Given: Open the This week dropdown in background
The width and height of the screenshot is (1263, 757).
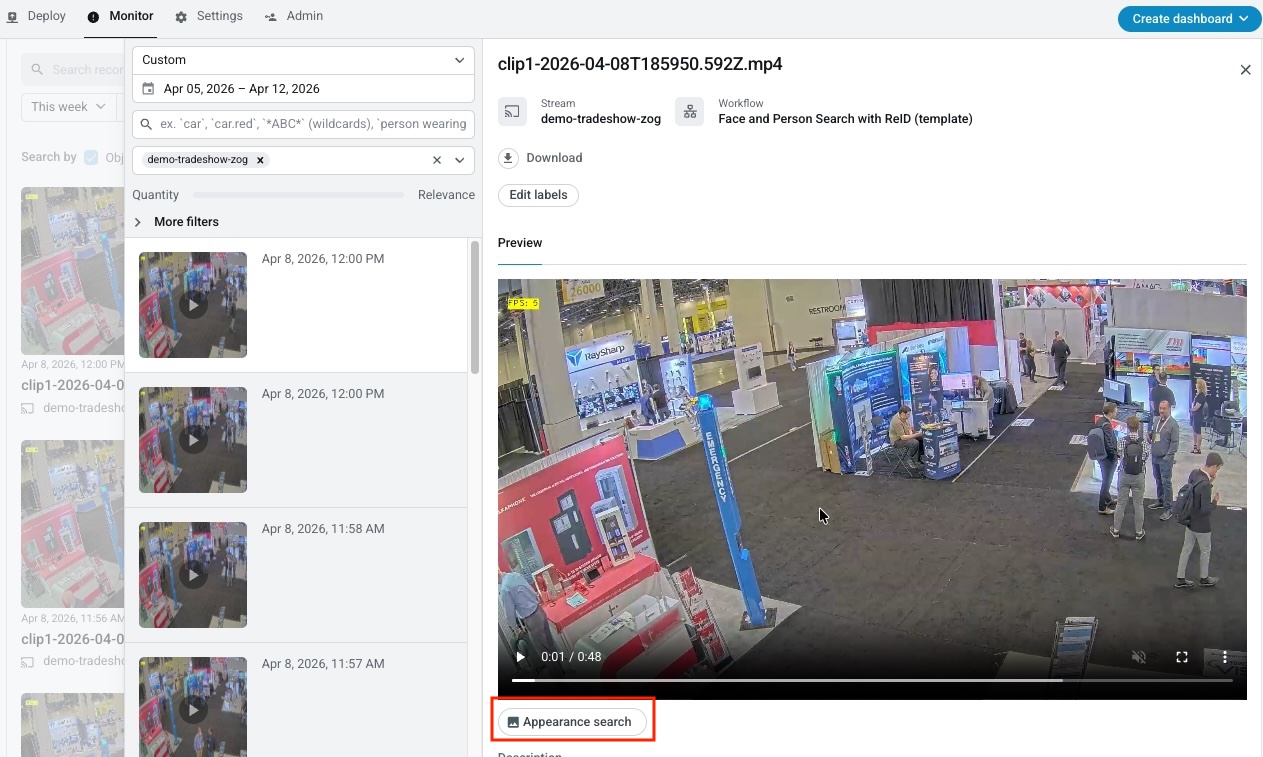Looking at the screenshot, I should [x=68, y=107].
